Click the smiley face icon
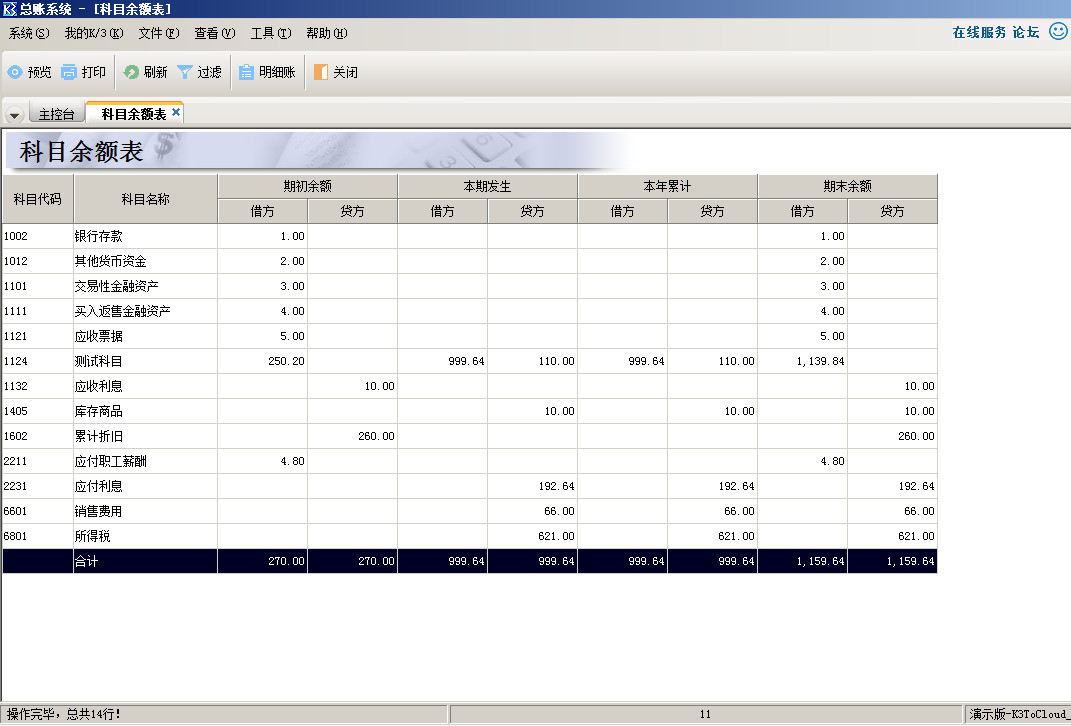The height and width of the screenshot is (726, 1071). pos(1058,32)
